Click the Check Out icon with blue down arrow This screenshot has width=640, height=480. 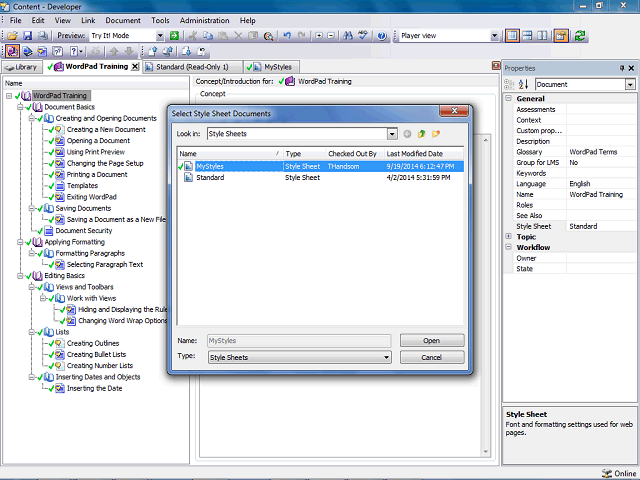click(x=186, y=51)
